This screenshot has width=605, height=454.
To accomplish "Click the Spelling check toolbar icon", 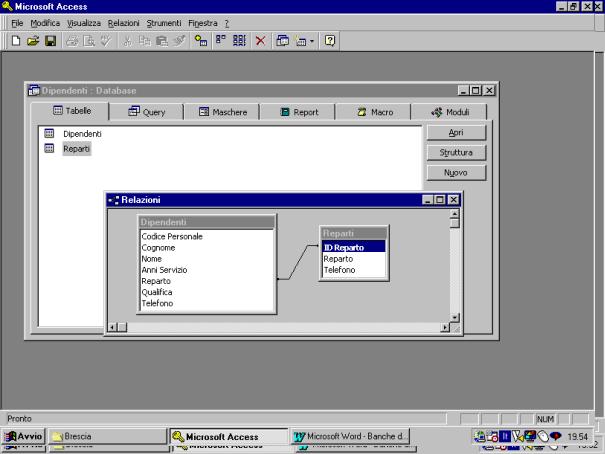I will (x=105, y=41).
